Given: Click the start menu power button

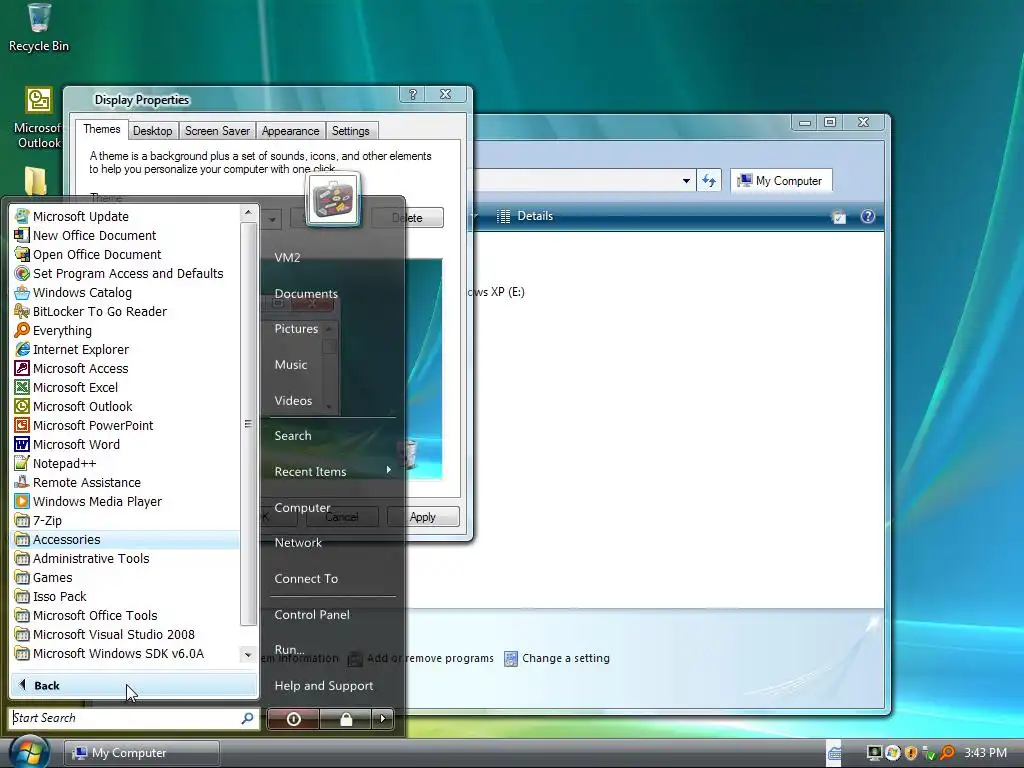Looking at the screenshot, I should (x=293, y=719).
